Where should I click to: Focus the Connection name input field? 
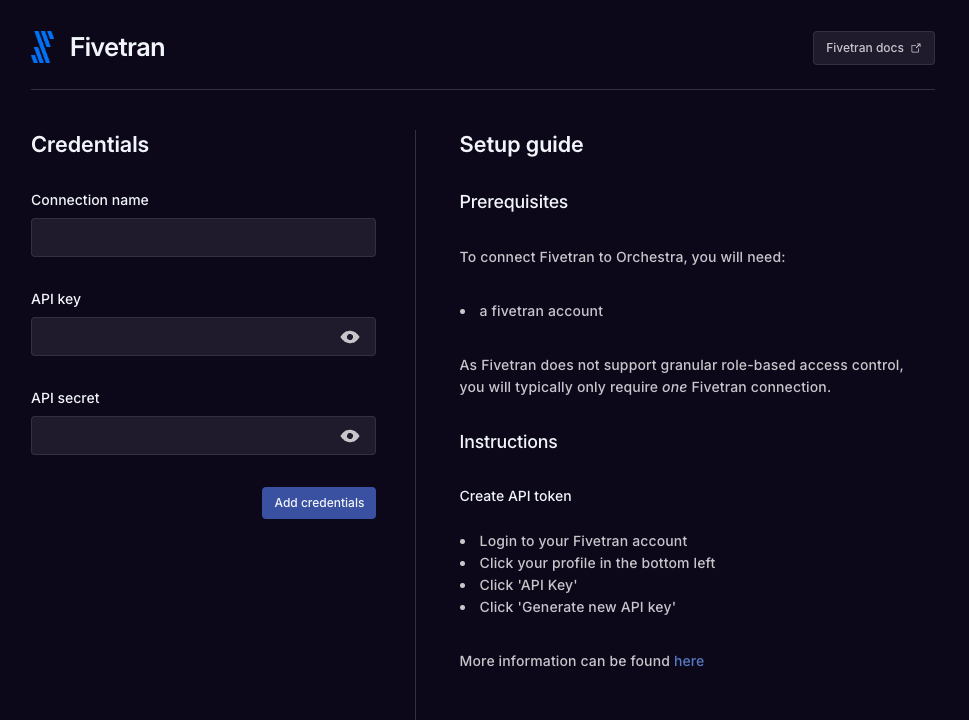(203, 237)
